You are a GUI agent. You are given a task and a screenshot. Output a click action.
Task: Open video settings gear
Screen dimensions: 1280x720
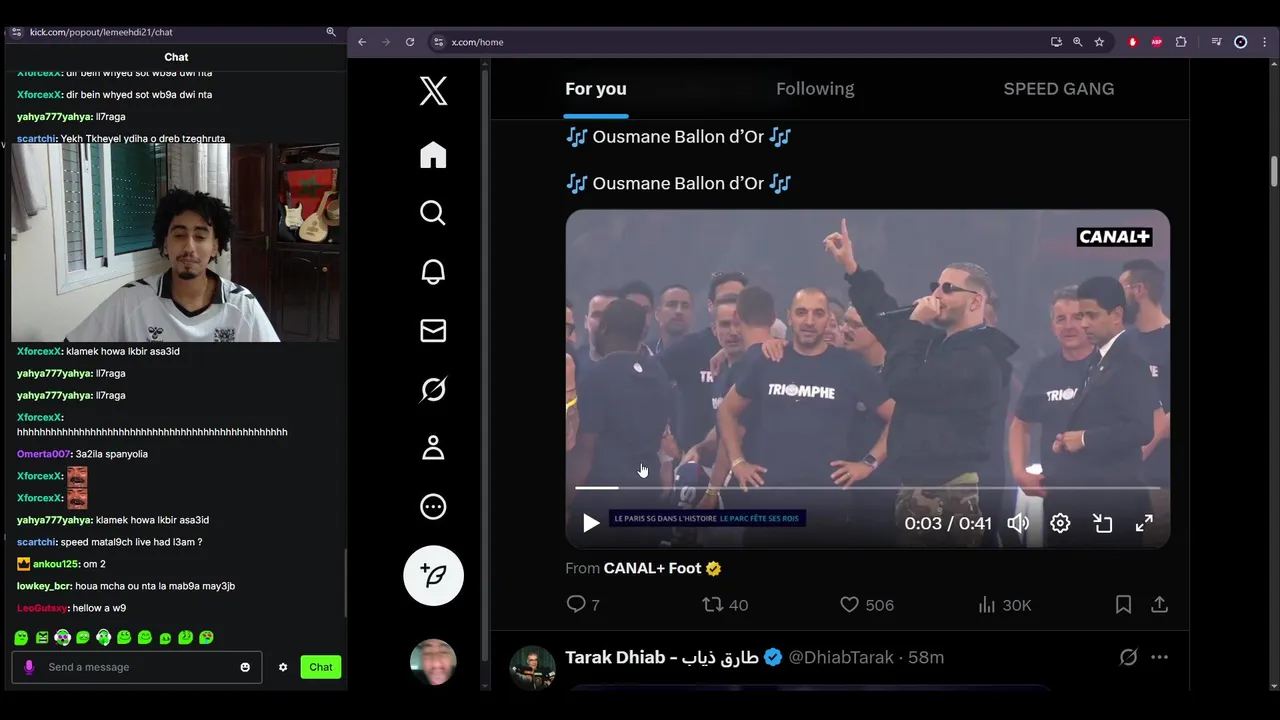click(x=1060, y=523)
